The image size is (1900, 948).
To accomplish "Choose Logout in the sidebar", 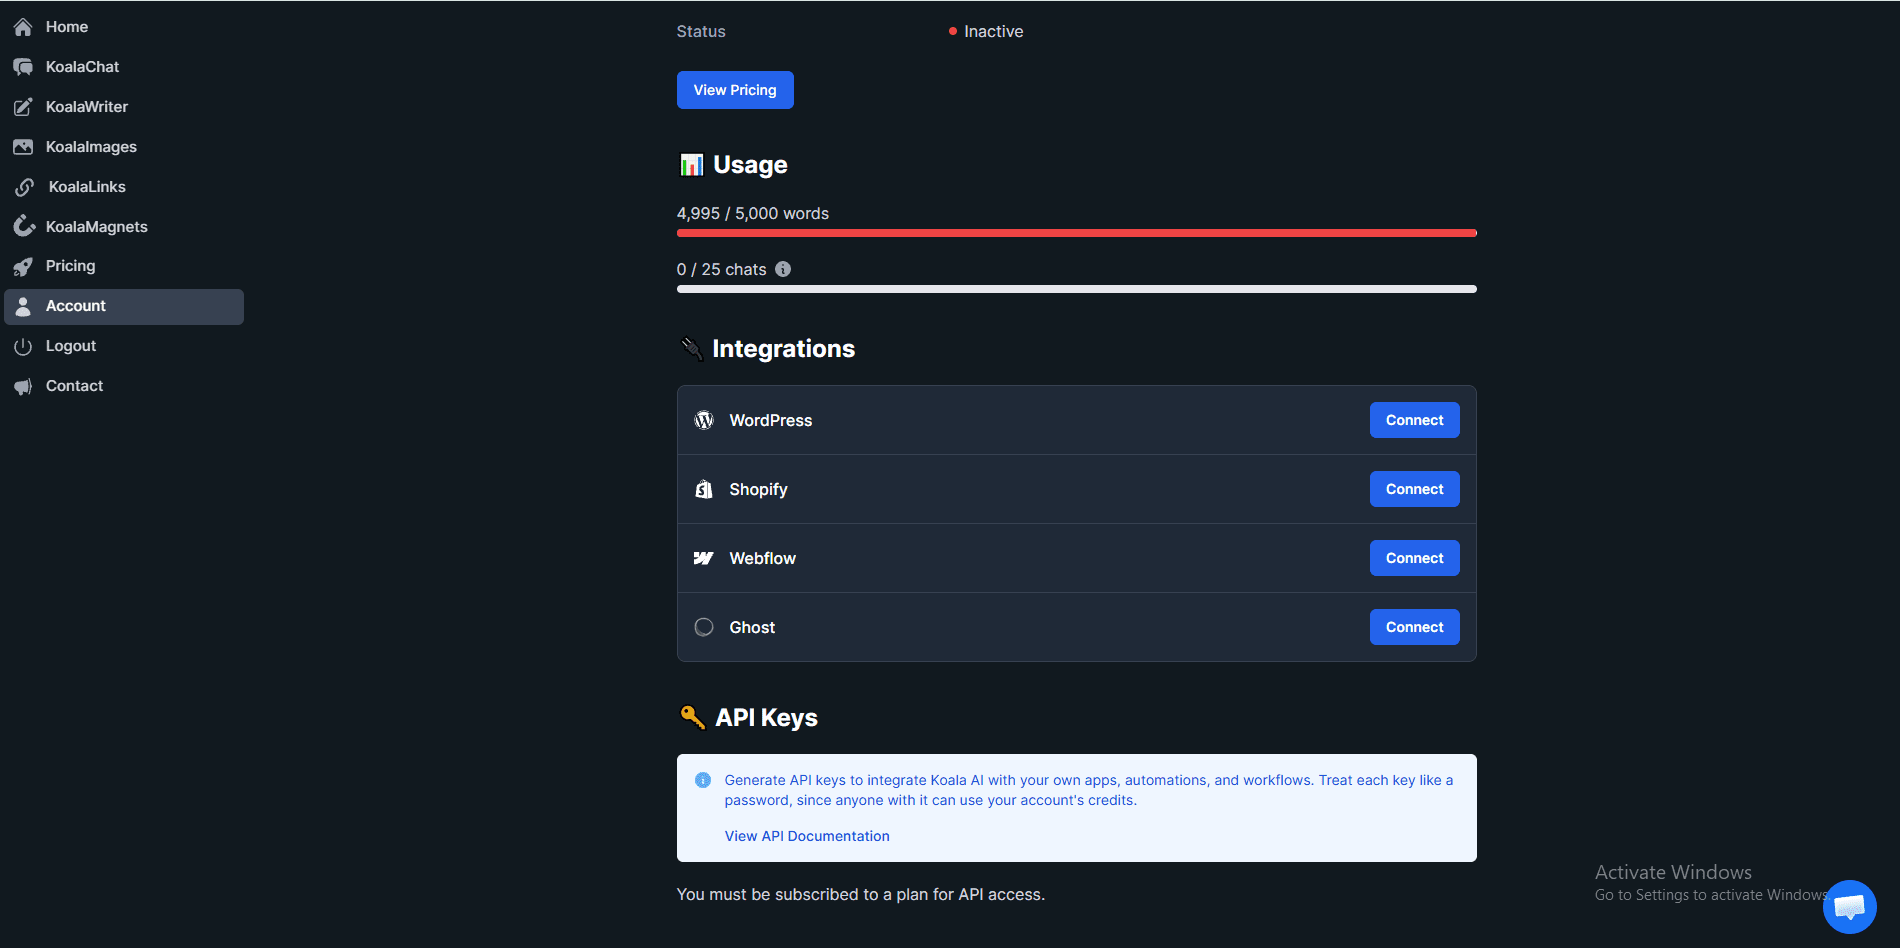I will (x=124, y=346).
